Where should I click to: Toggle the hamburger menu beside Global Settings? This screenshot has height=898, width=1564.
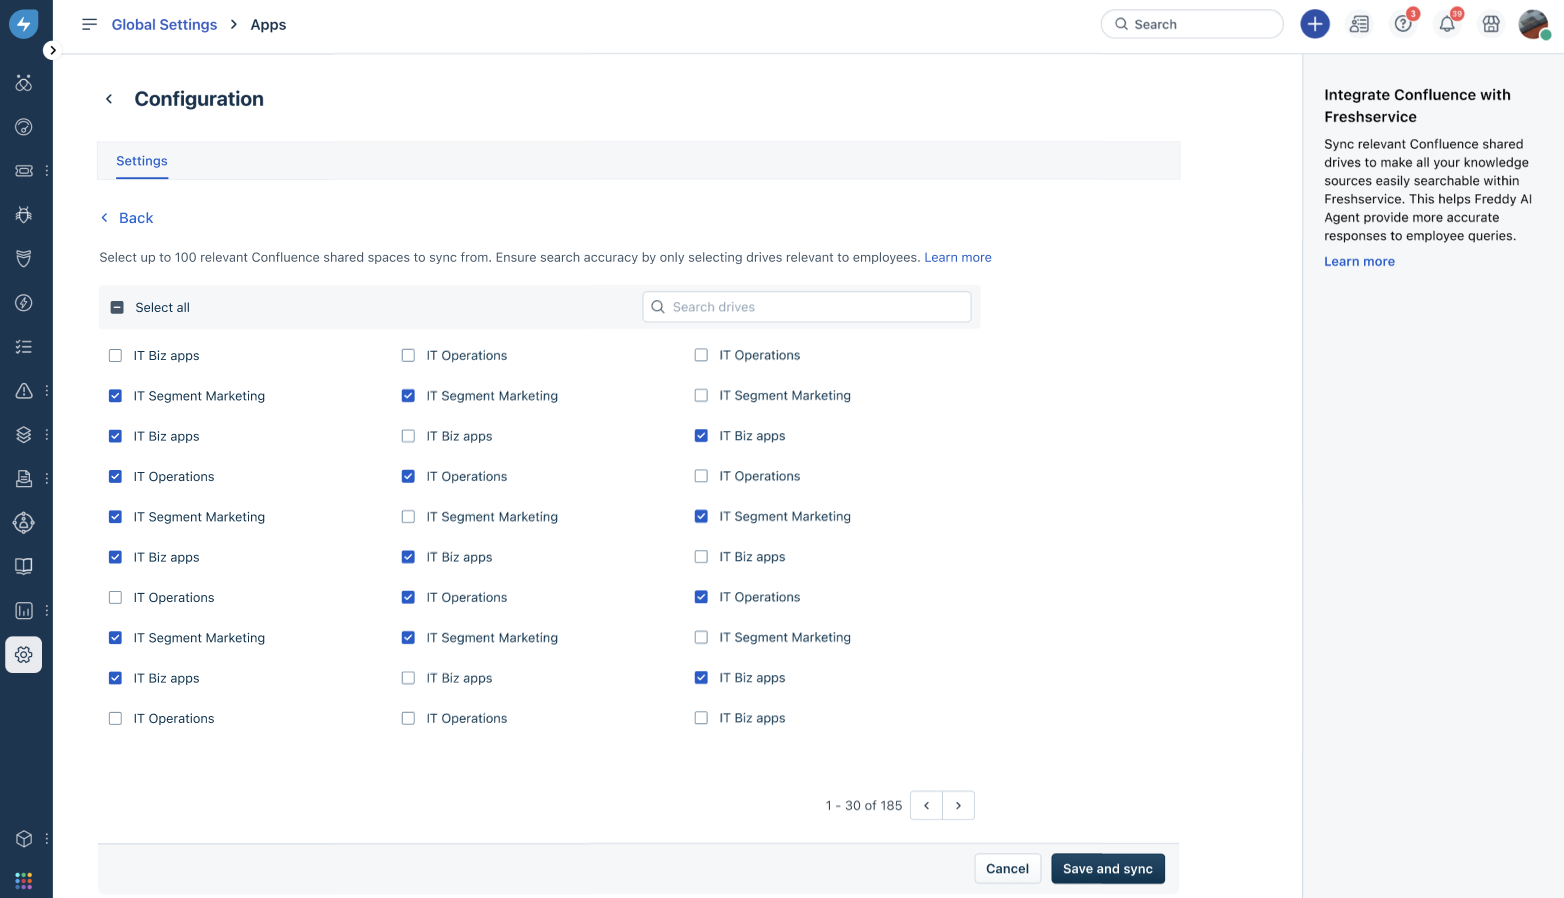(89, 24)
